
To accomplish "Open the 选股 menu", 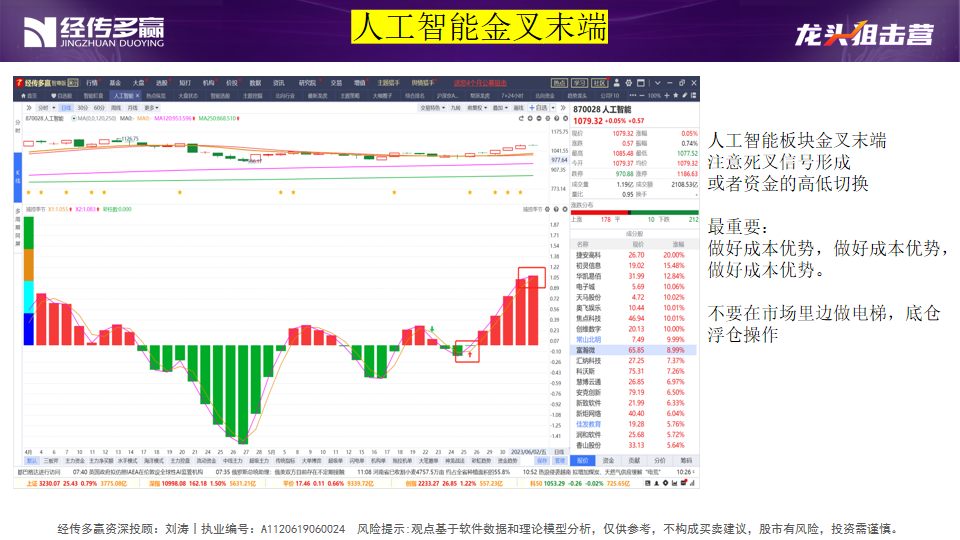I will click(x=162, y=83).
